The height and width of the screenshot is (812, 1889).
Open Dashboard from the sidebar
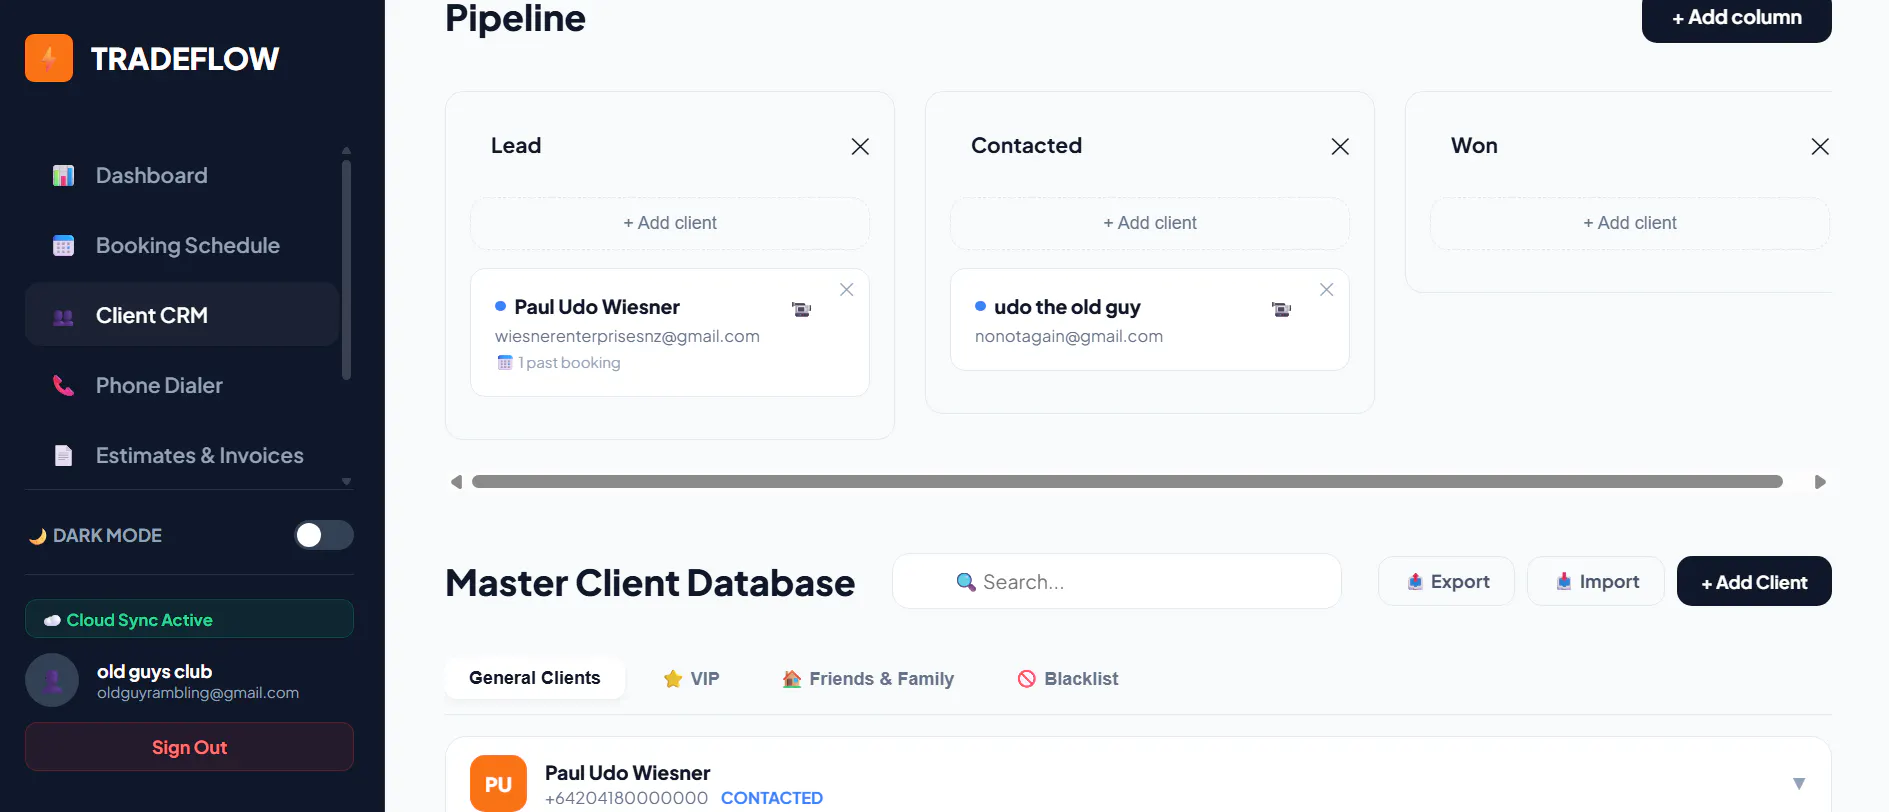(182, 175)
